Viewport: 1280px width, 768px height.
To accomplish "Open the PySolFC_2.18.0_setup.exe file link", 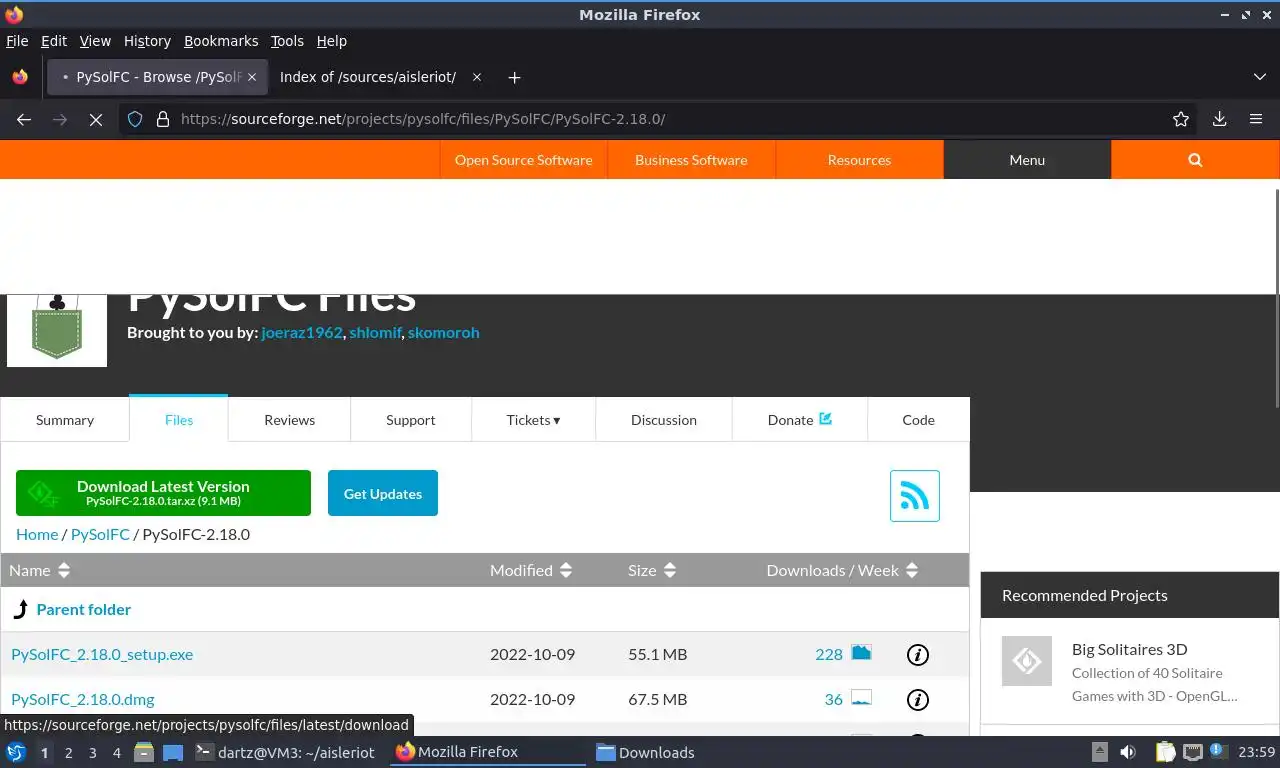I will click(x=102, y=654).
